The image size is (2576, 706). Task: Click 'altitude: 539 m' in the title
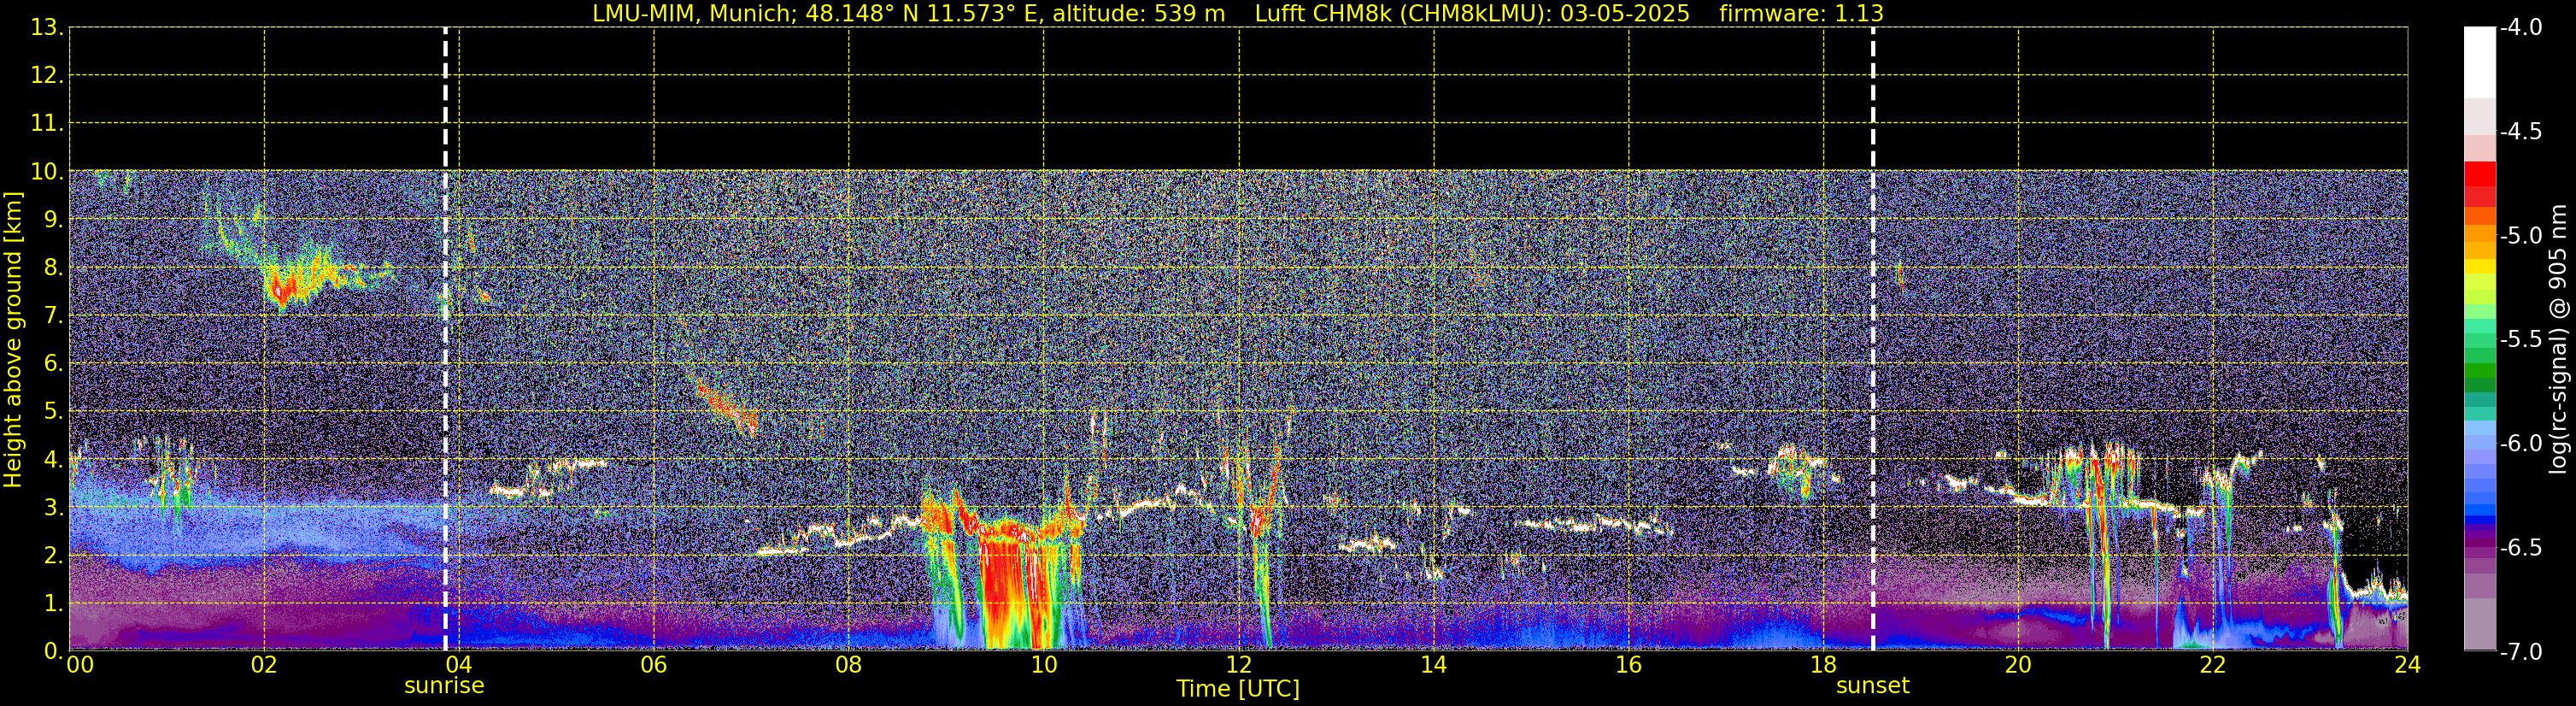click(1138, 14)
